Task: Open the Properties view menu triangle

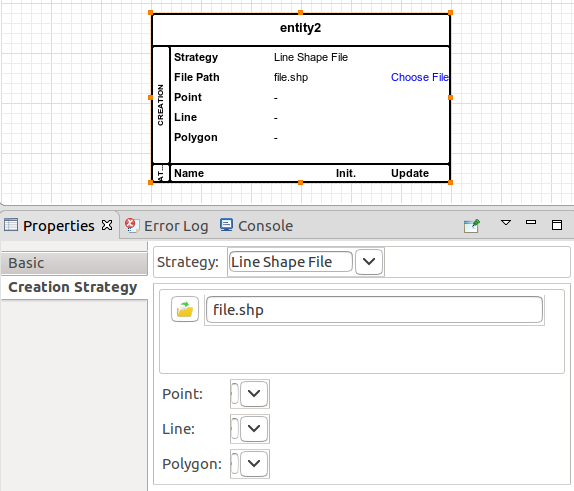Action: pyautogui.click(x=506, y=222)
